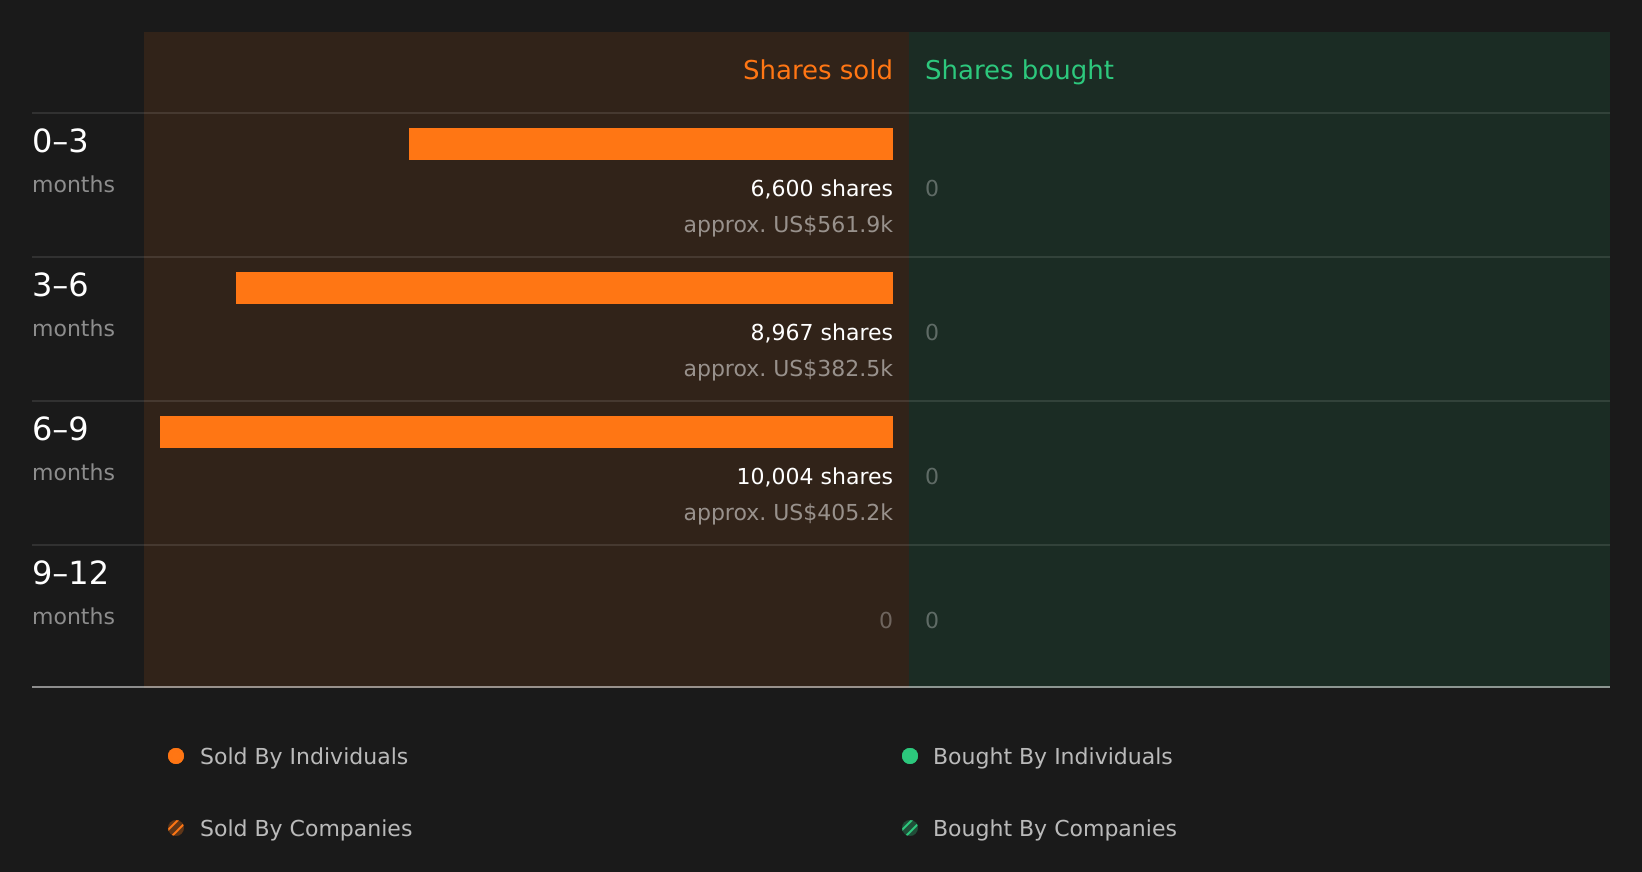Click the 6,600 shares value
1642x872 pixels.
[x=821, y=188]
